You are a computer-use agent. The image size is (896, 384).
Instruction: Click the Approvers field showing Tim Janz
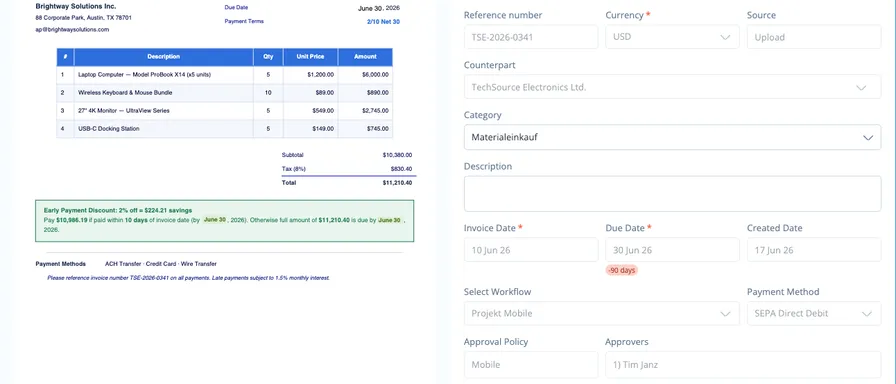point(743,365)
